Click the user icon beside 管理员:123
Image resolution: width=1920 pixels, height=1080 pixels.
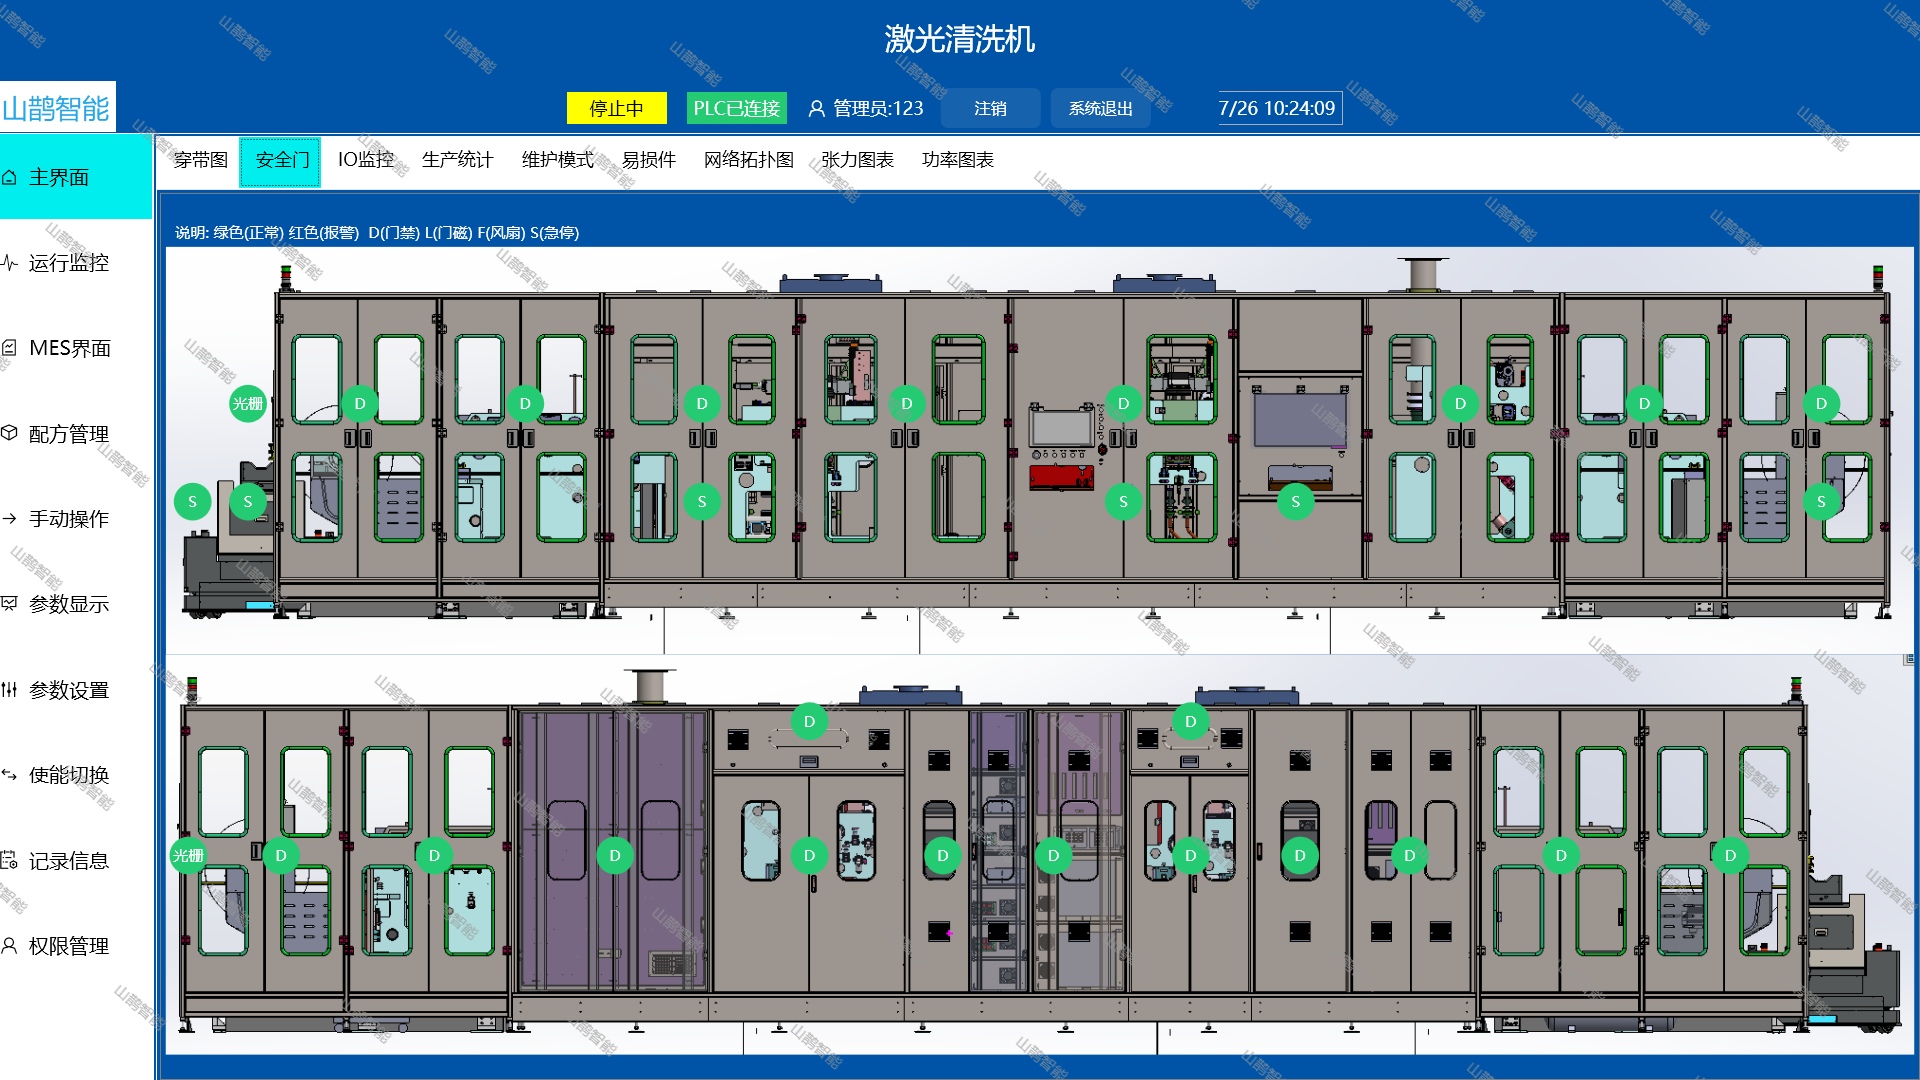tap(817, 109)
